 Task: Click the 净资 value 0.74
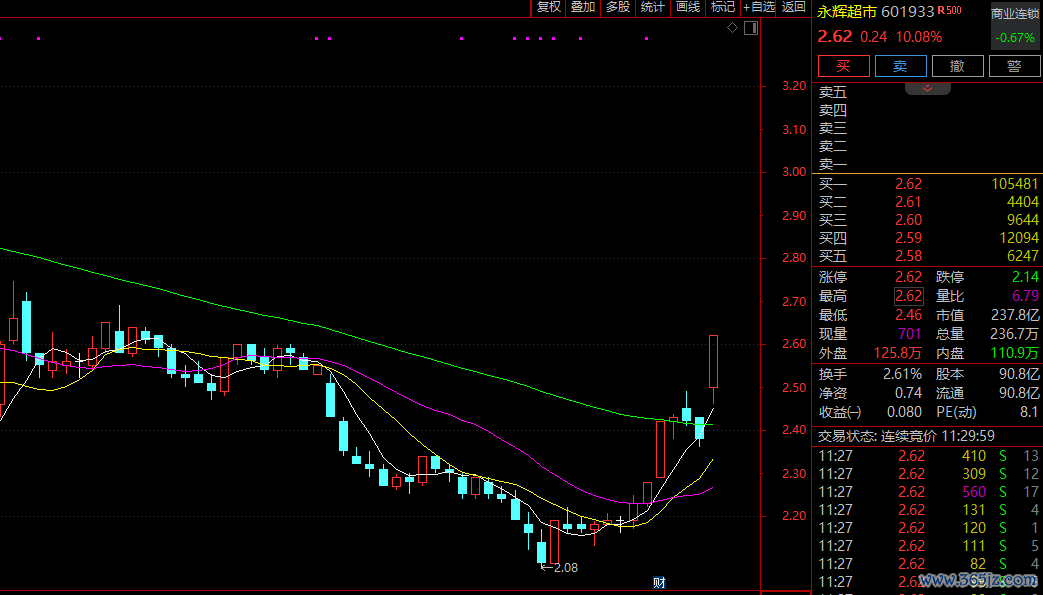[x=909, y=393]
